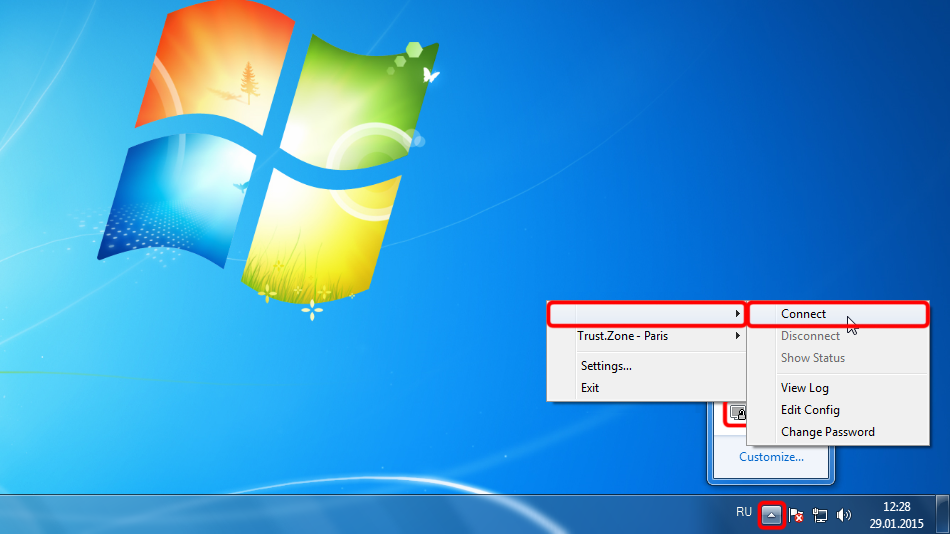950x534 pixels.
Task: Select Edit Config option
Action: (810, 410)
